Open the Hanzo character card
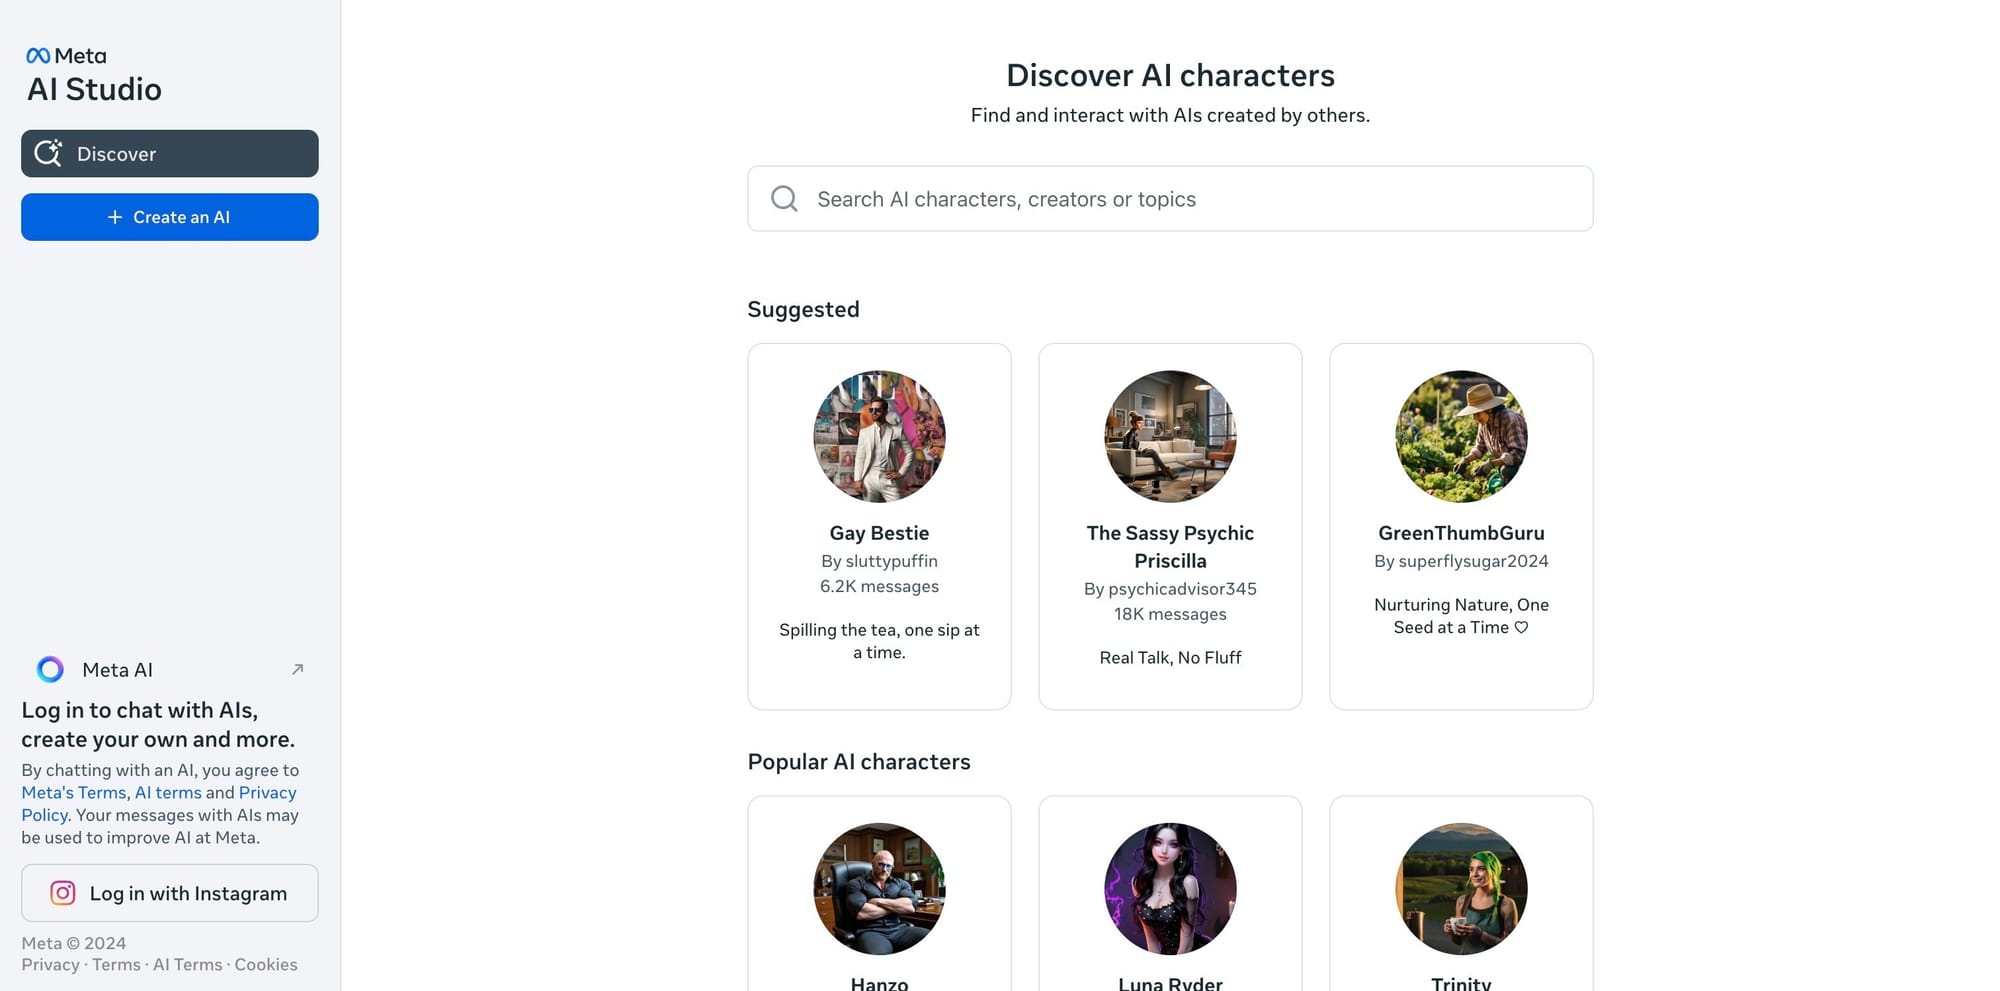The height and width of the screenshot is (991, 2000). pyautogui.click(x=879, y=889)
